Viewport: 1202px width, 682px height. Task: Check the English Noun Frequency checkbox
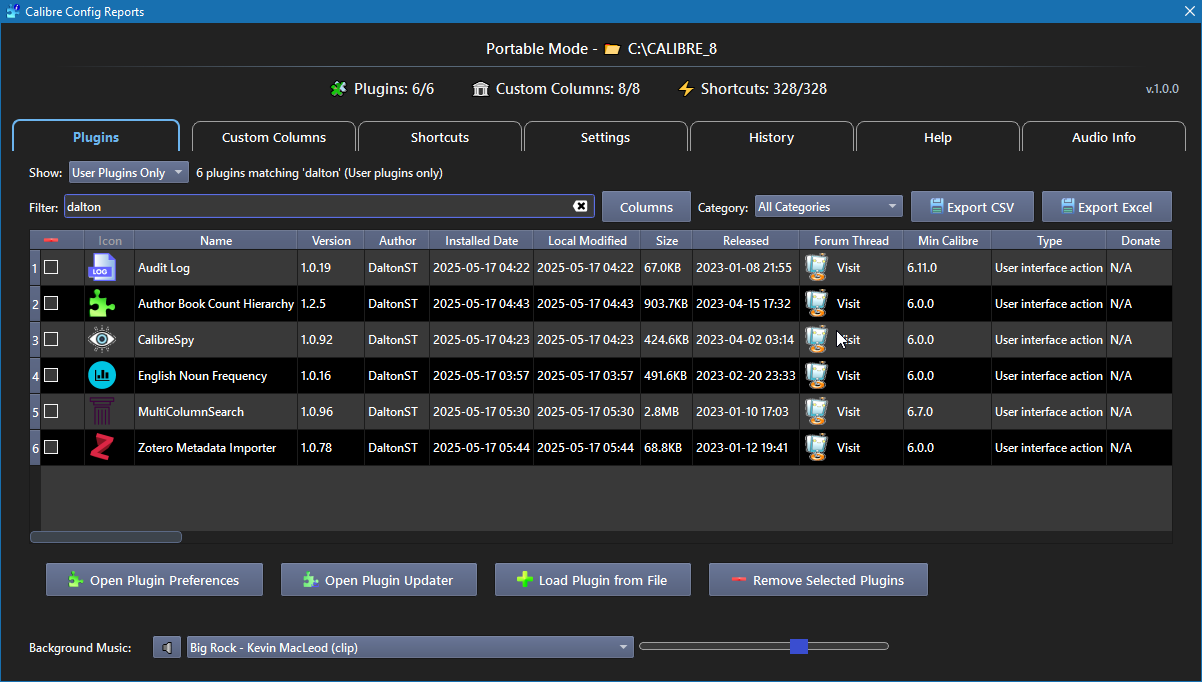pos(51,375)
